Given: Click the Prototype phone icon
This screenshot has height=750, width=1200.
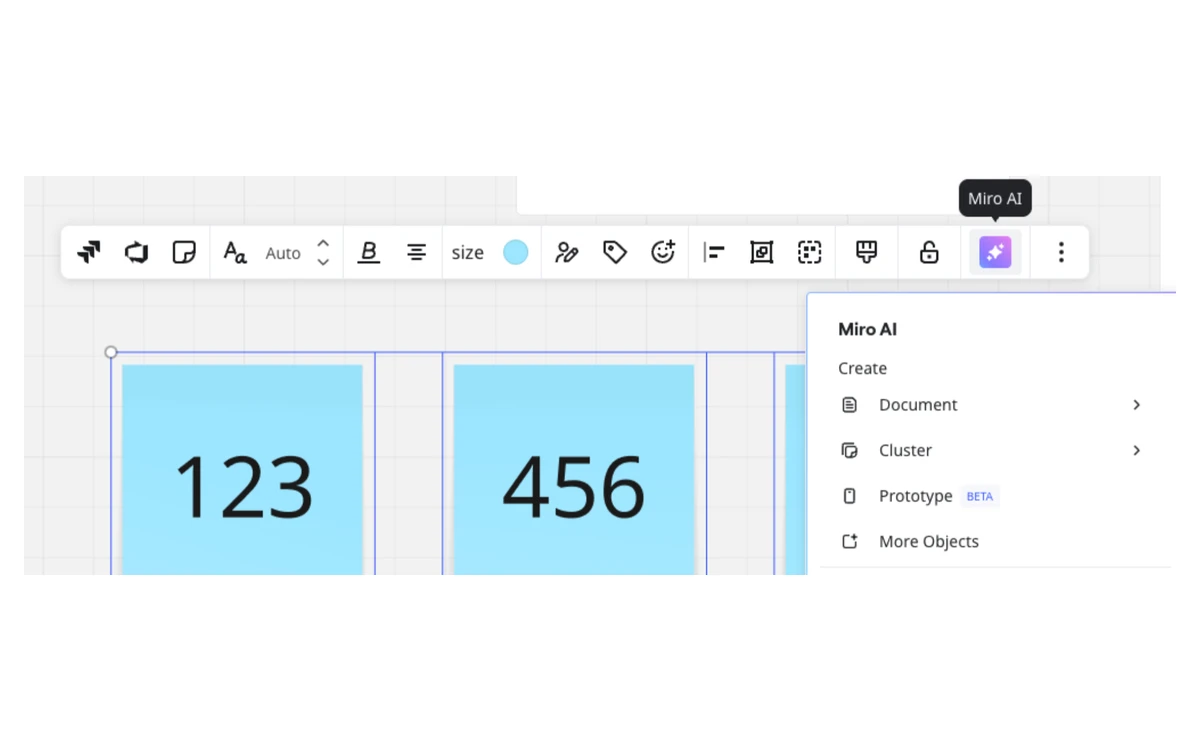Looking at the screenshot, I should coord(850,496).
